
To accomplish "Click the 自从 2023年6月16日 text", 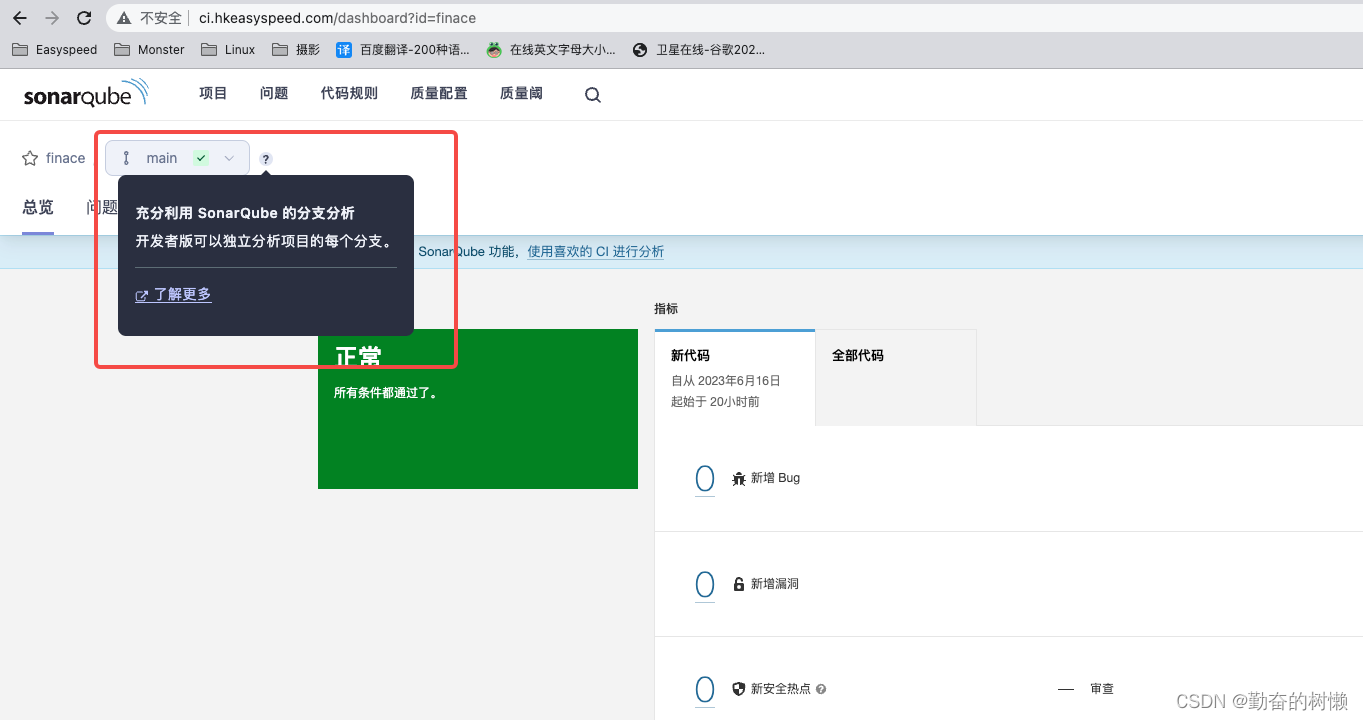I will click(726, 381).
